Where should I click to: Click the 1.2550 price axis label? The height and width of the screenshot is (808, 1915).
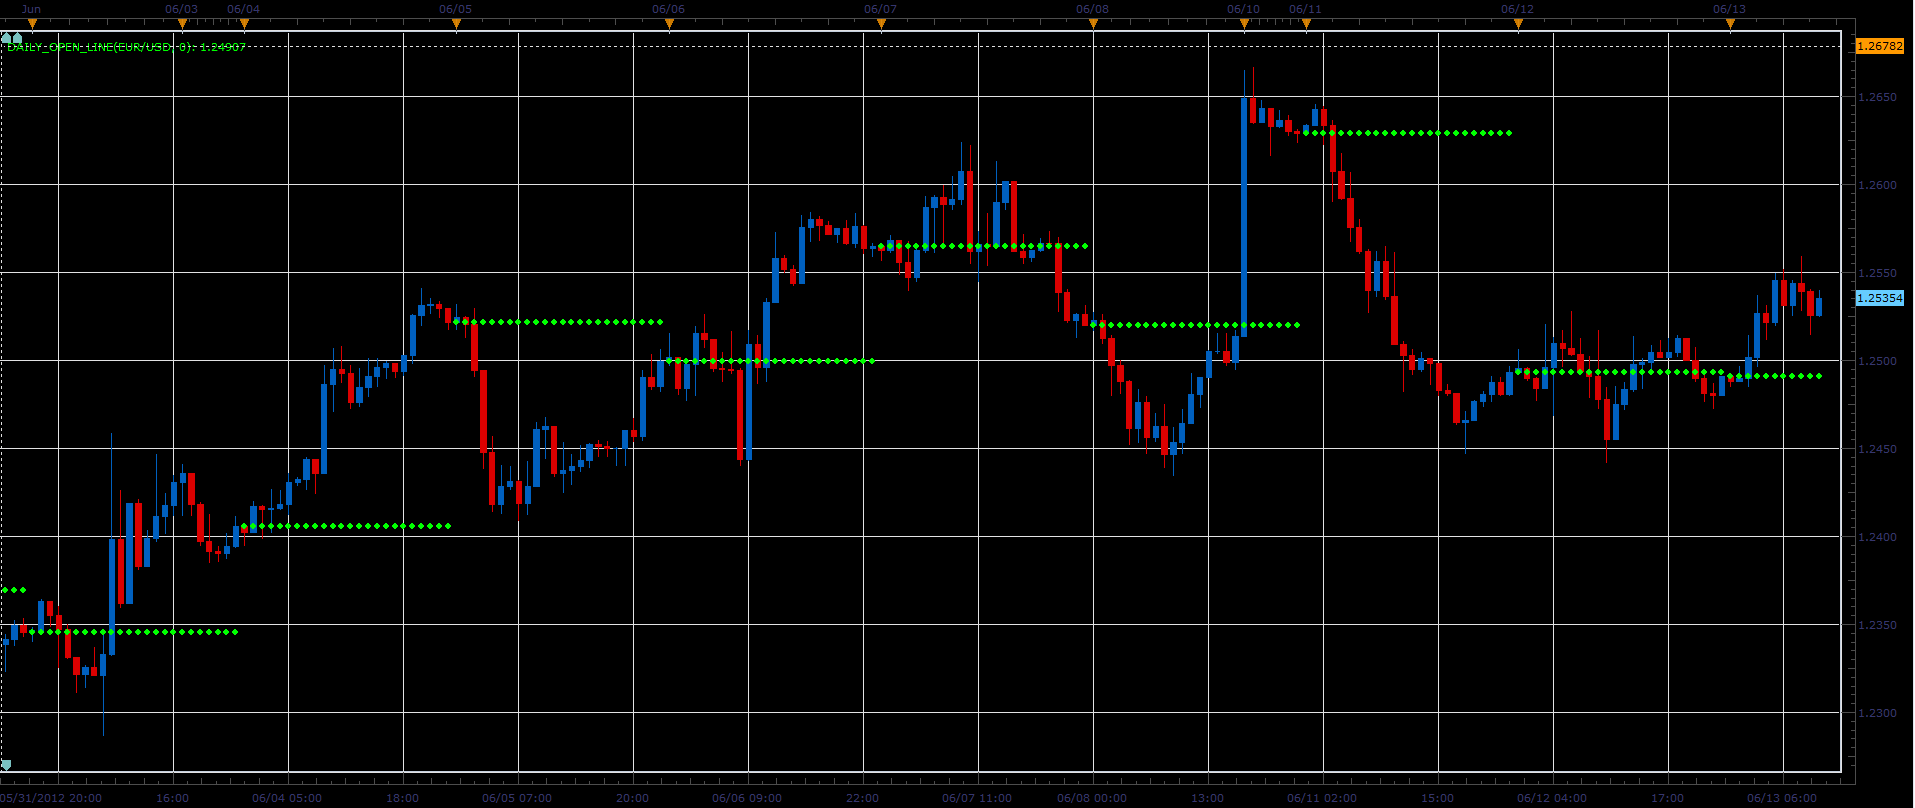pos(1877,273)
